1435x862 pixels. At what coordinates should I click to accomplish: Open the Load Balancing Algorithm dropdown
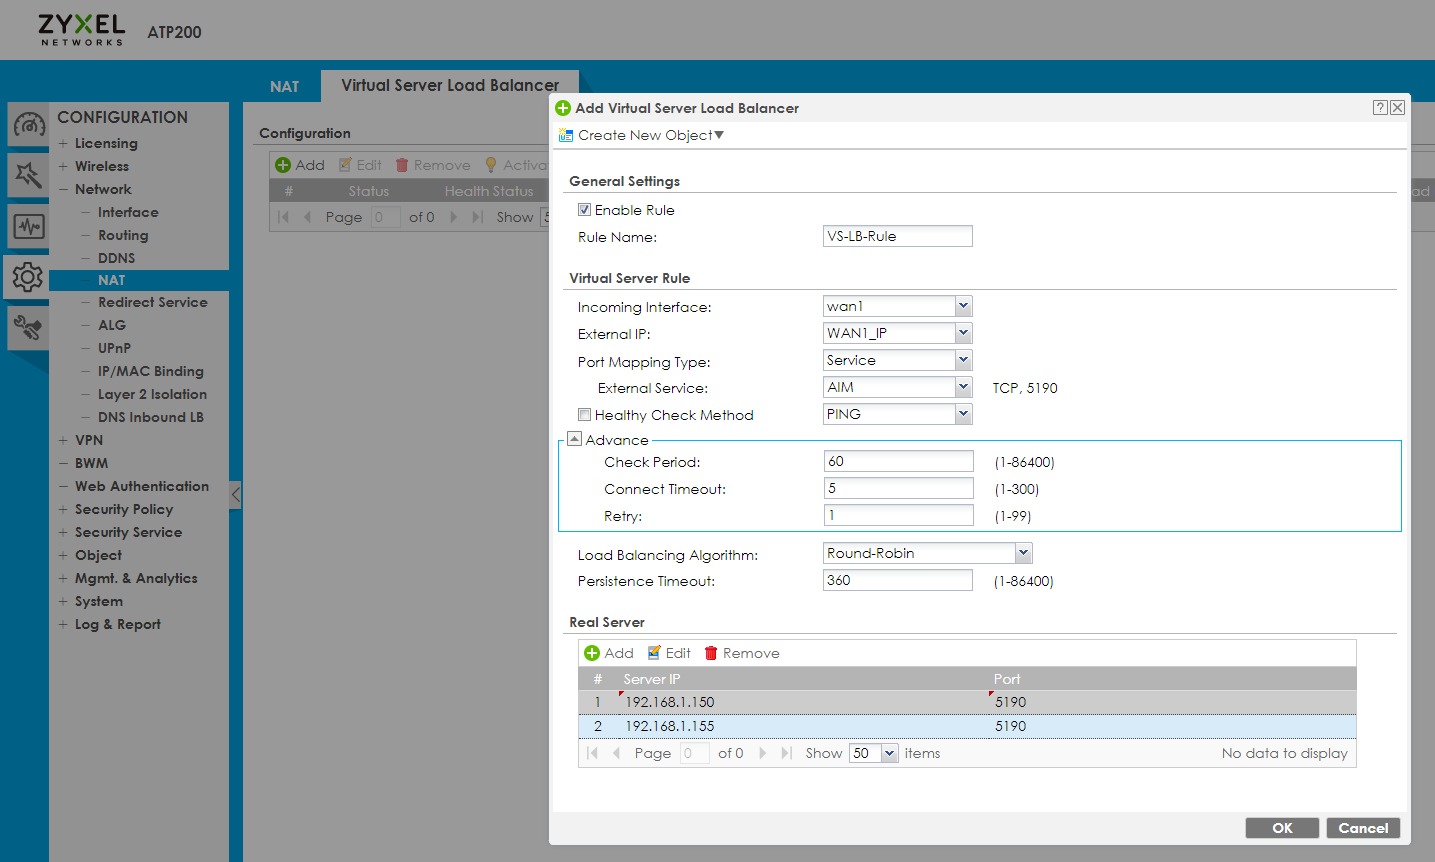click(x=1022, y=552)
